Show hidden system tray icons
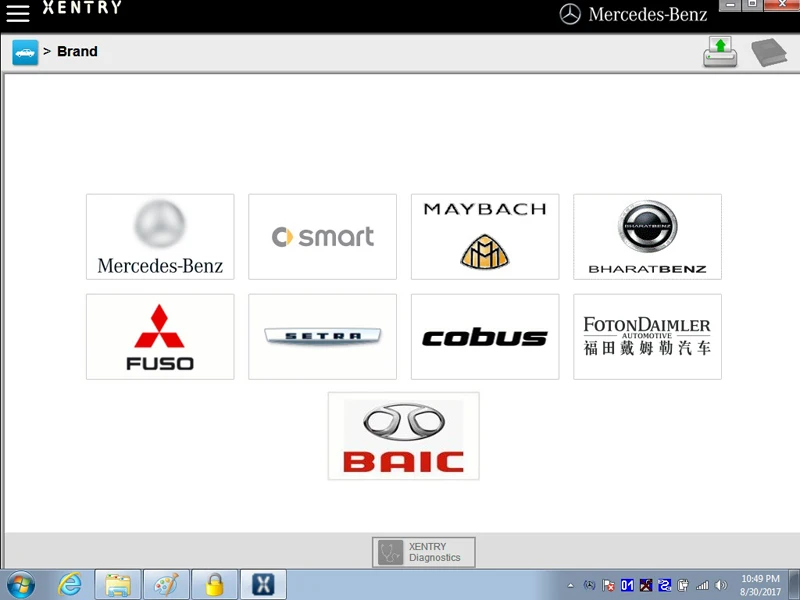 coord(570,585)
